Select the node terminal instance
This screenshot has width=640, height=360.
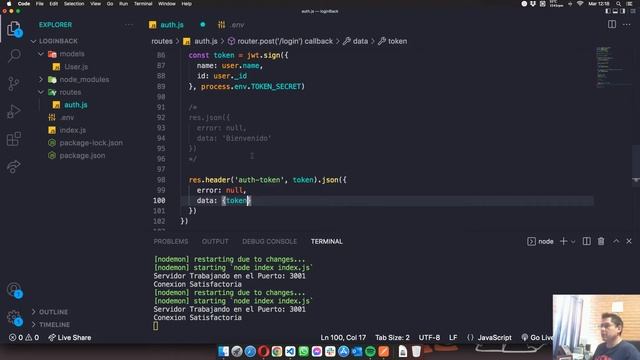coord(540,241)
